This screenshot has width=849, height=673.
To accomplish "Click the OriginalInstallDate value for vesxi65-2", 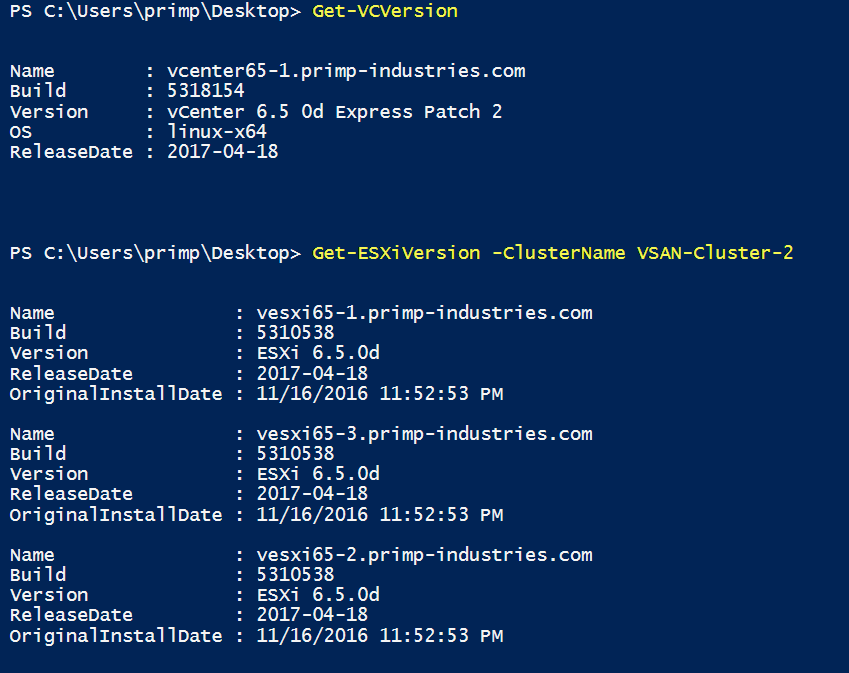I will coord(380,636).
